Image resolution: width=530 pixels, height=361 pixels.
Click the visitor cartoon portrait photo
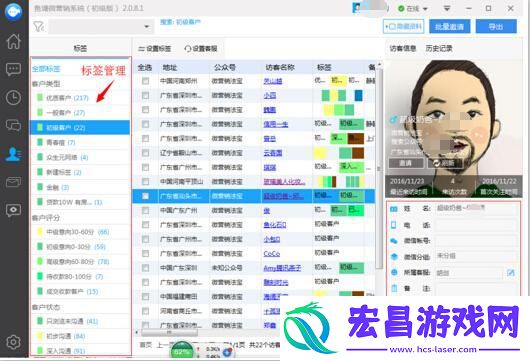coord(454,128)
